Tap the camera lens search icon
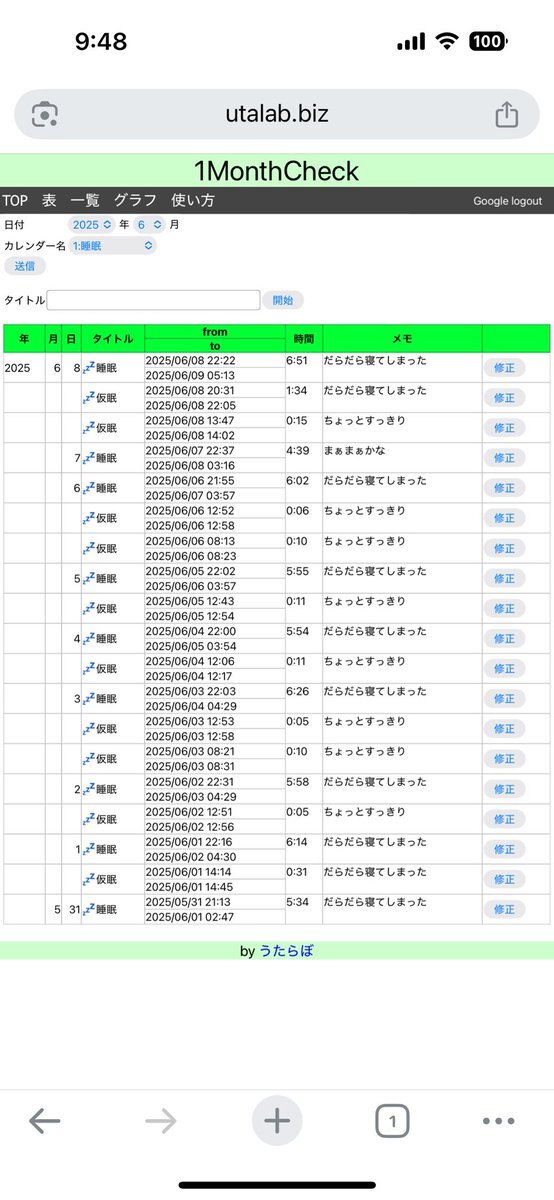Image resolution: width=554 pixels, height=1200 pixels. [45, 114]
